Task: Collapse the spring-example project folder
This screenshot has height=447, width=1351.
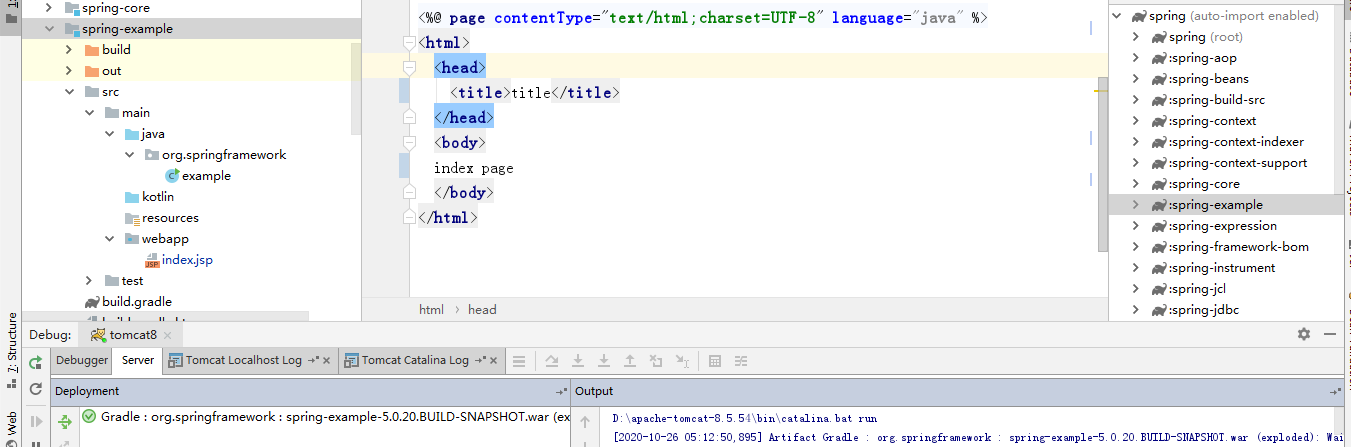Action: click(x=49, y=29)
